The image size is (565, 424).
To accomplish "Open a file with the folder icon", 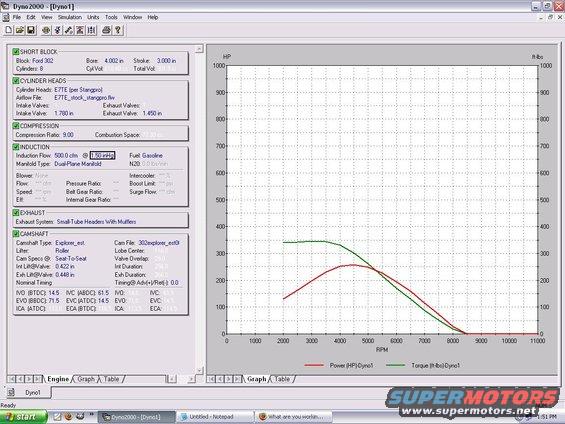I will coord(20,30).
